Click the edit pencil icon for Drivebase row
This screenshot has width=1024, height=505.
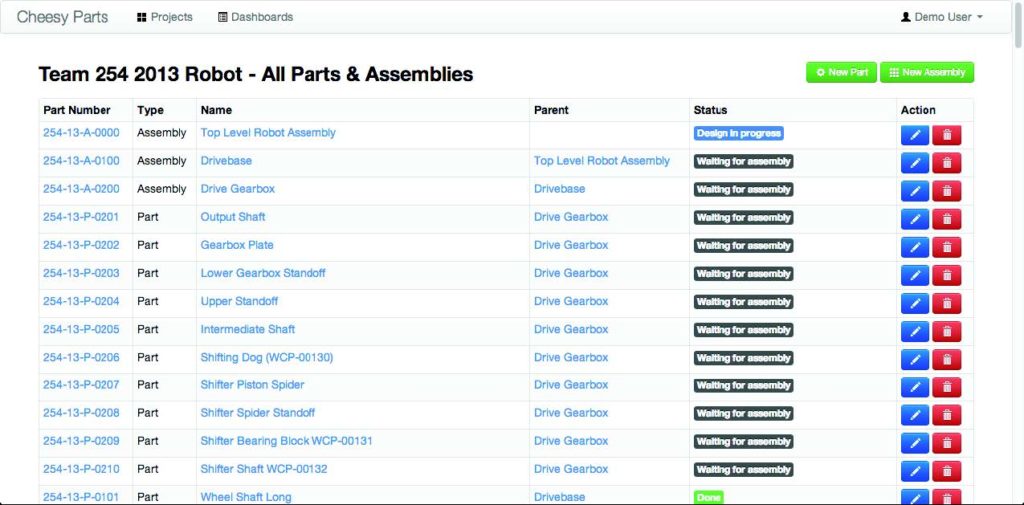point(914,162)
